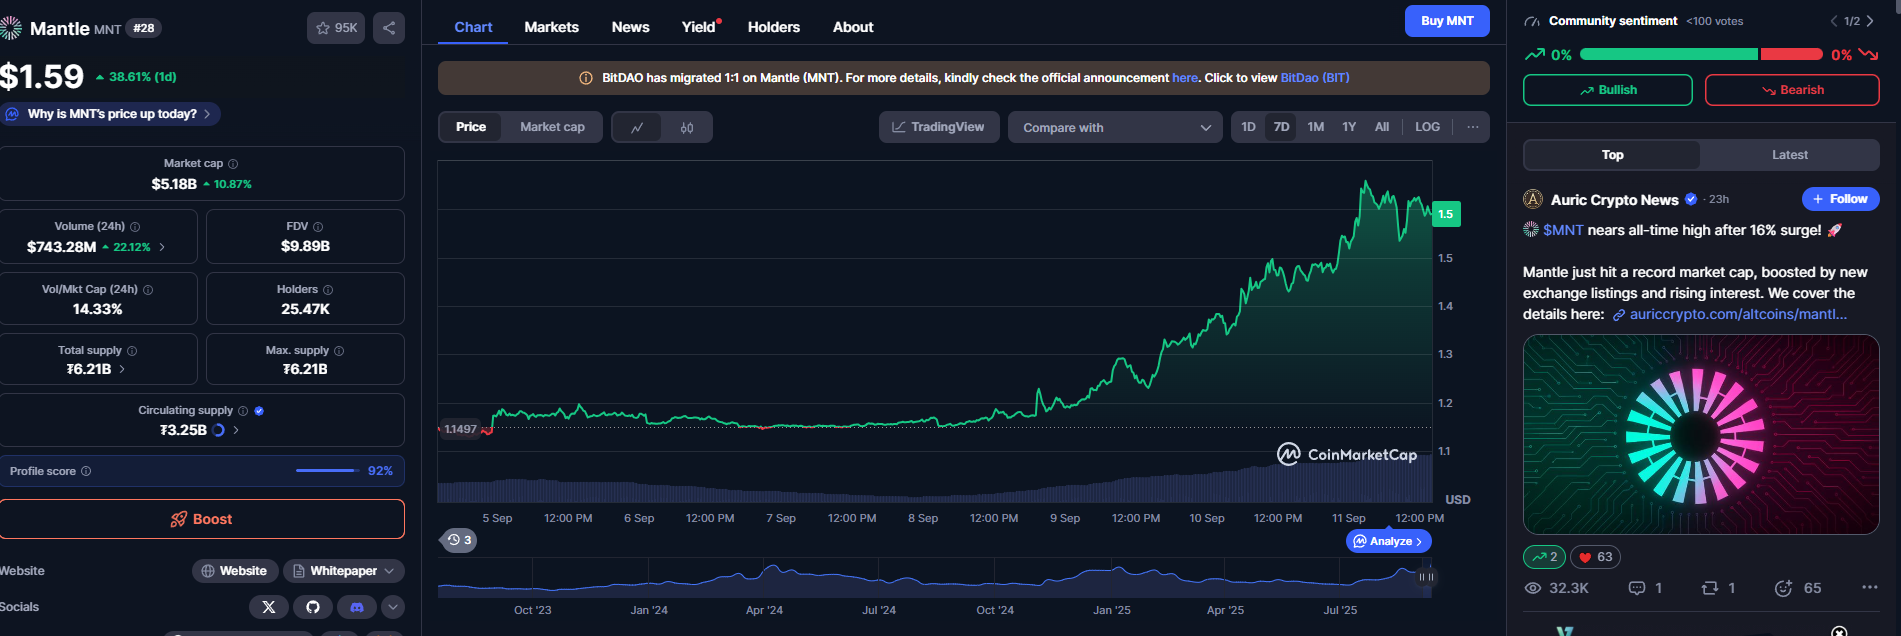Viewport: 1901px width, 636px height.
Task: Switch chart to line view
Action: pos(637,127)
